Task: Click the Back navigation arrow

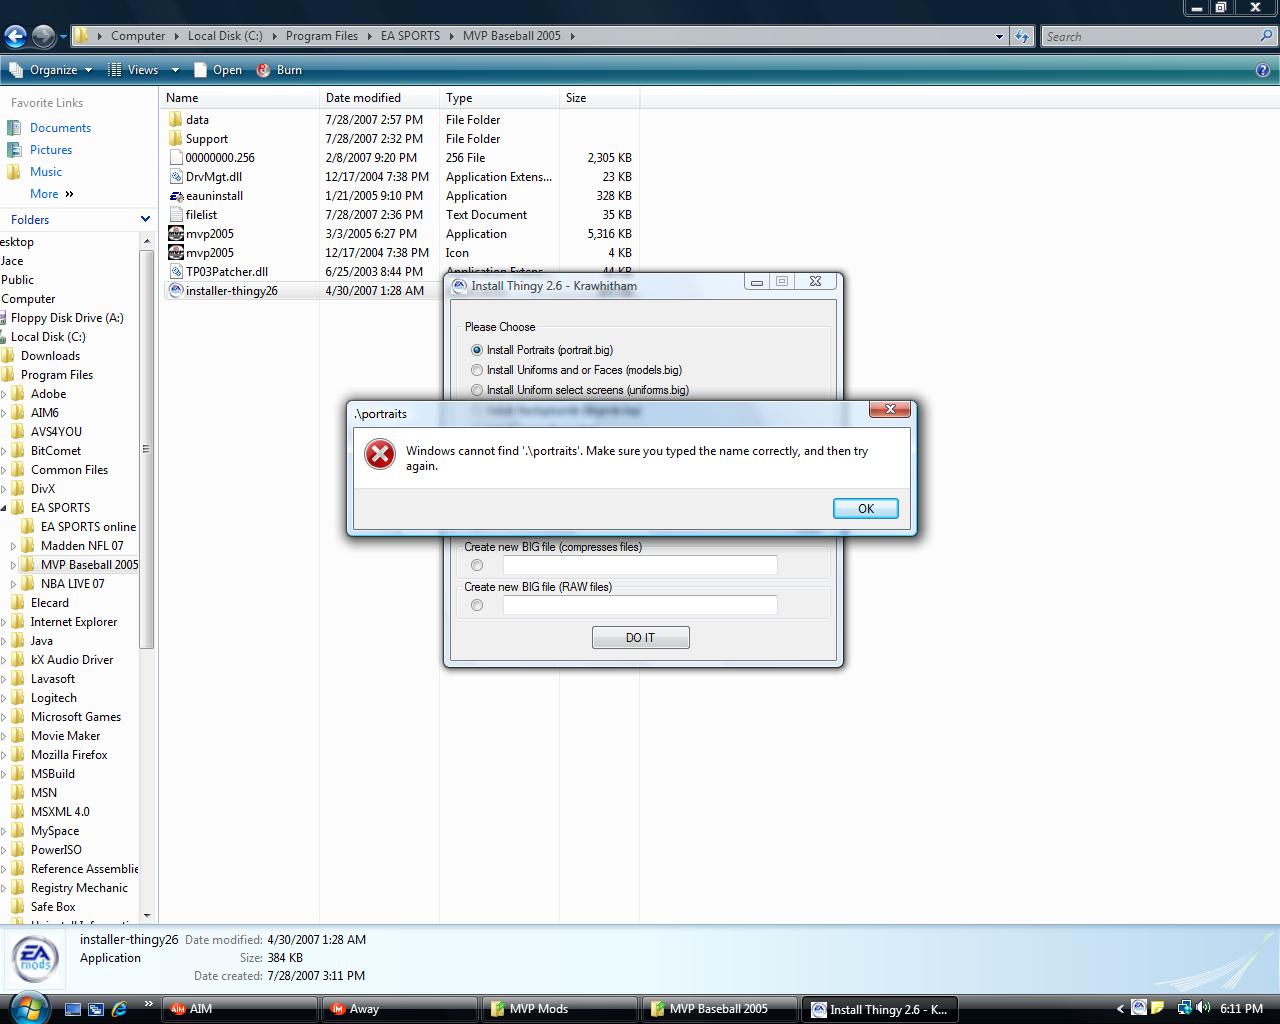Action: pos(15,37)
